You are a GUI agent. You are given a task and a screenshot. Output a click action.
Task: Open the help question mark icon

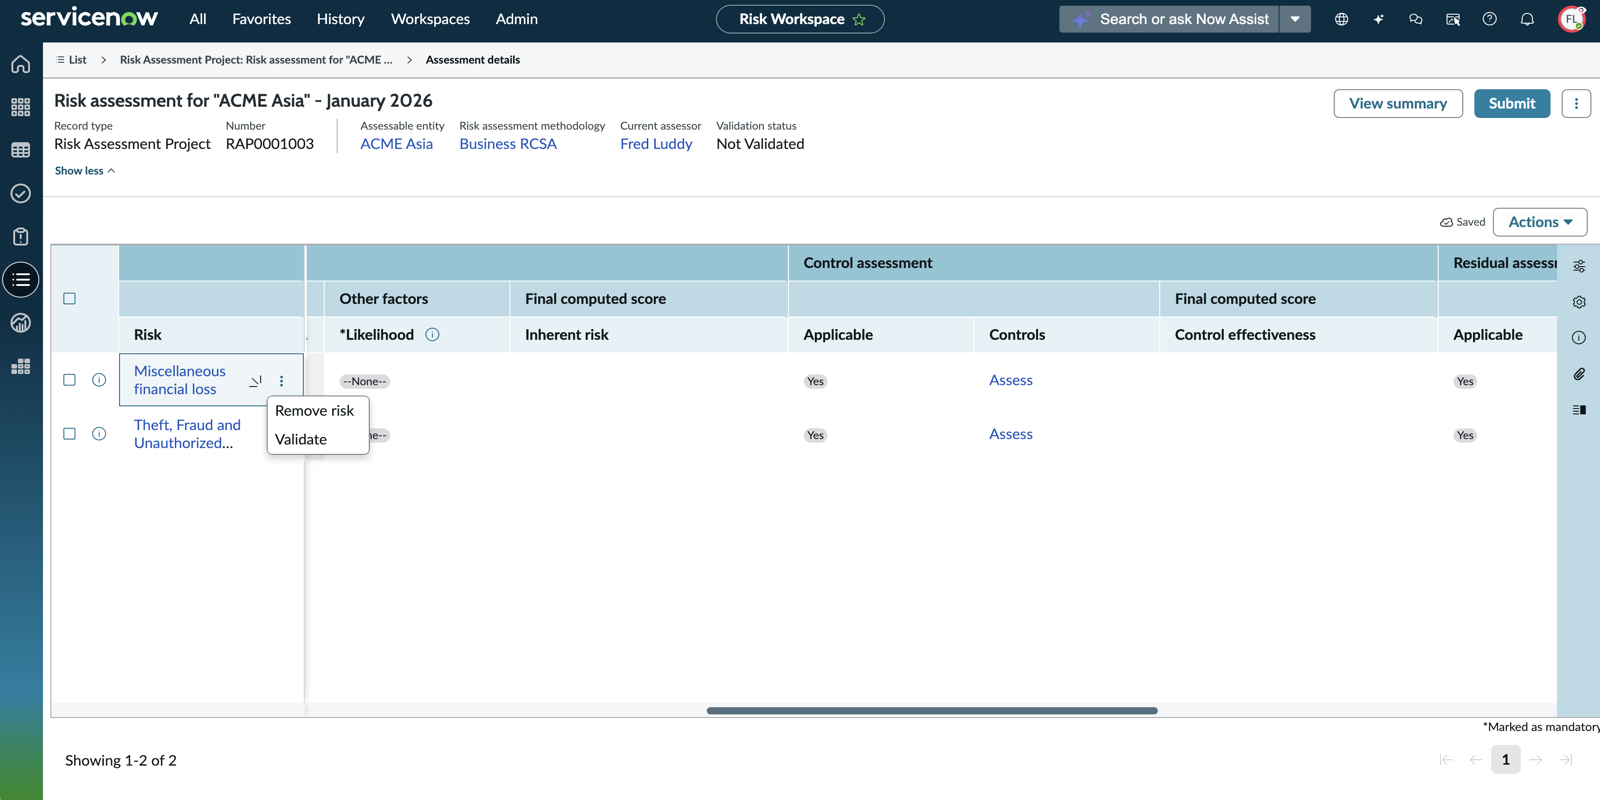1490,19
